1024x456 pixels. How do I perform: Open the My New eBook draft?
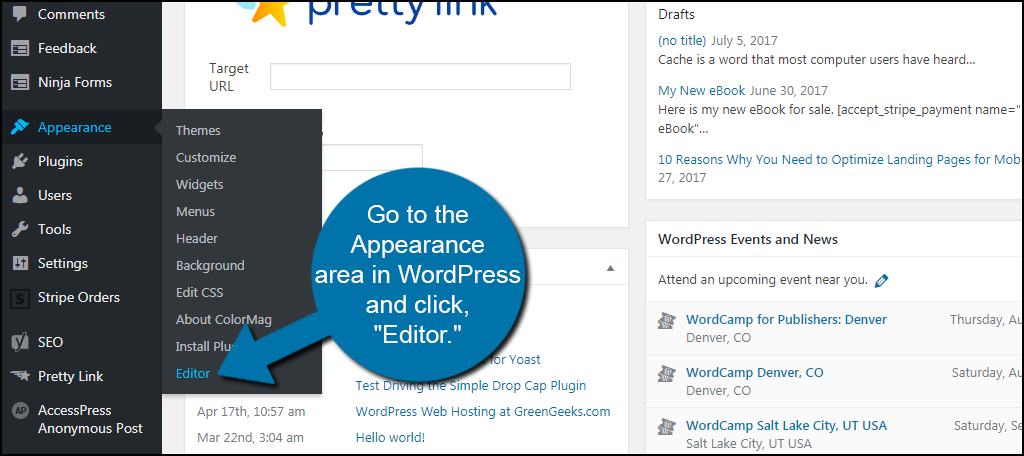pyautogui.click(x=702, y=91)
